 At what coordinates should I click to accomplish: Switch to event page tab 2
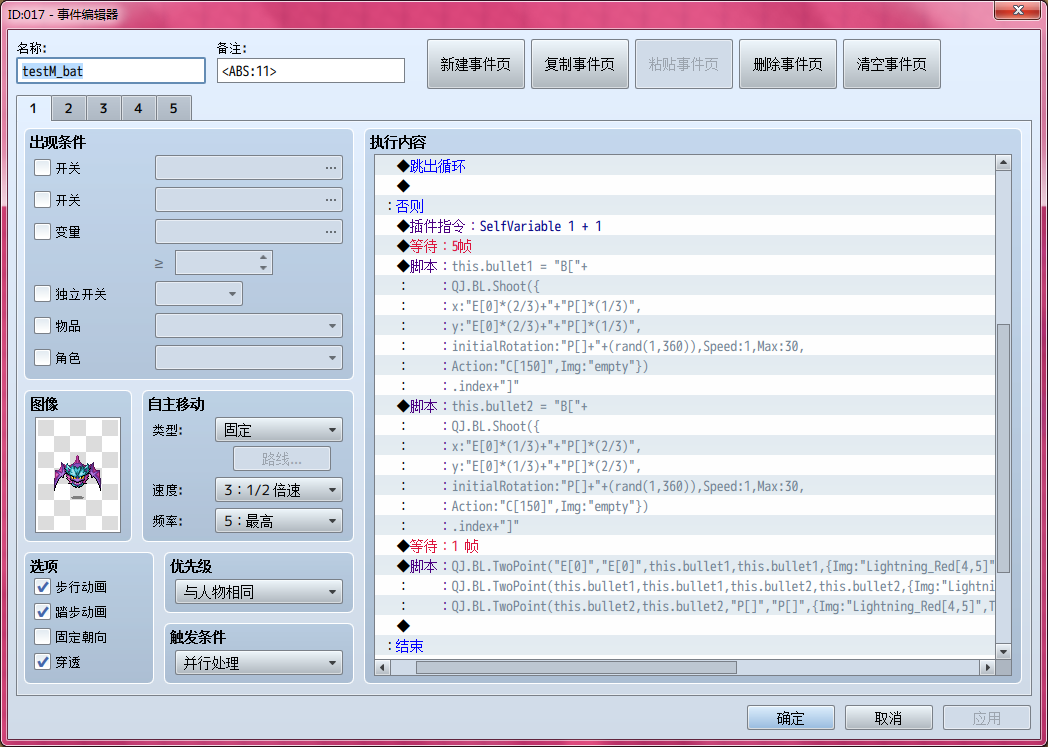68,108
